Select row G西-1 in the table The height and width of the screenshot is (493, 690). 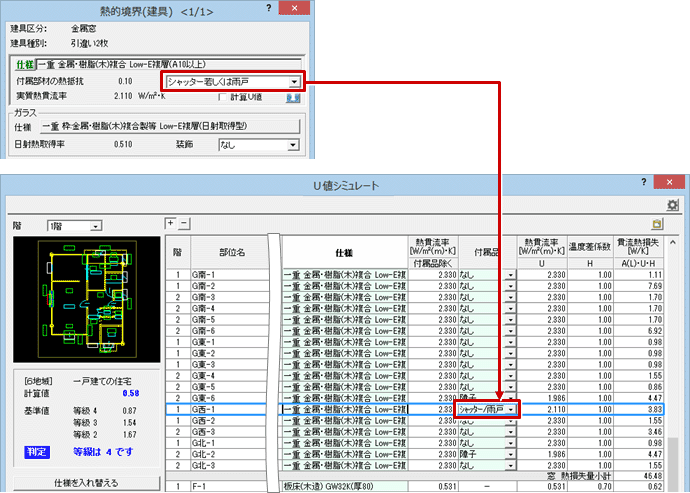[415, 409]
